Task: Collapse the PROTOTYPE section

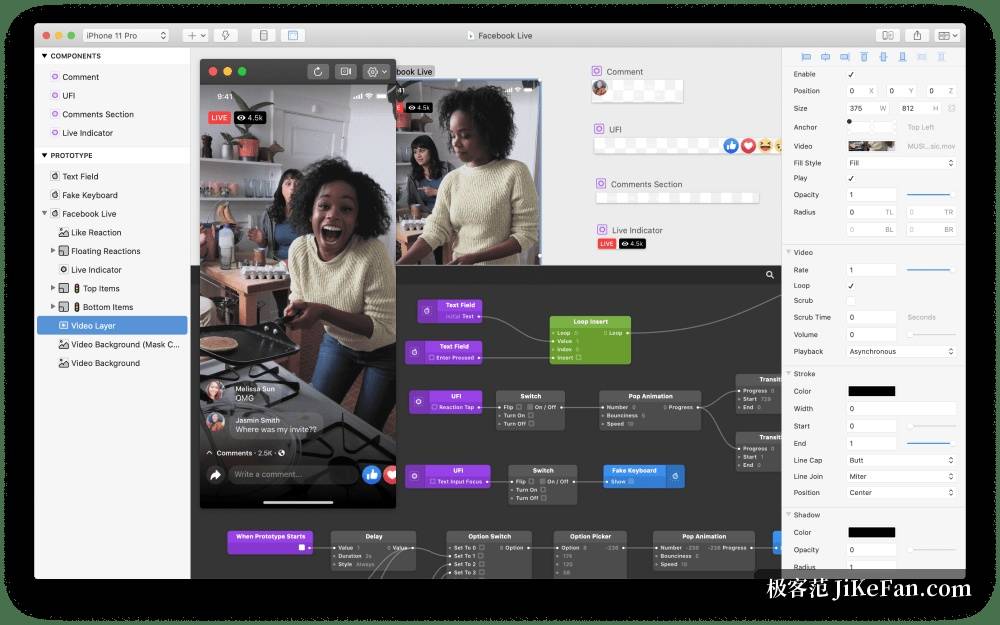Action: pyautogui.click(x=45, y=155)
